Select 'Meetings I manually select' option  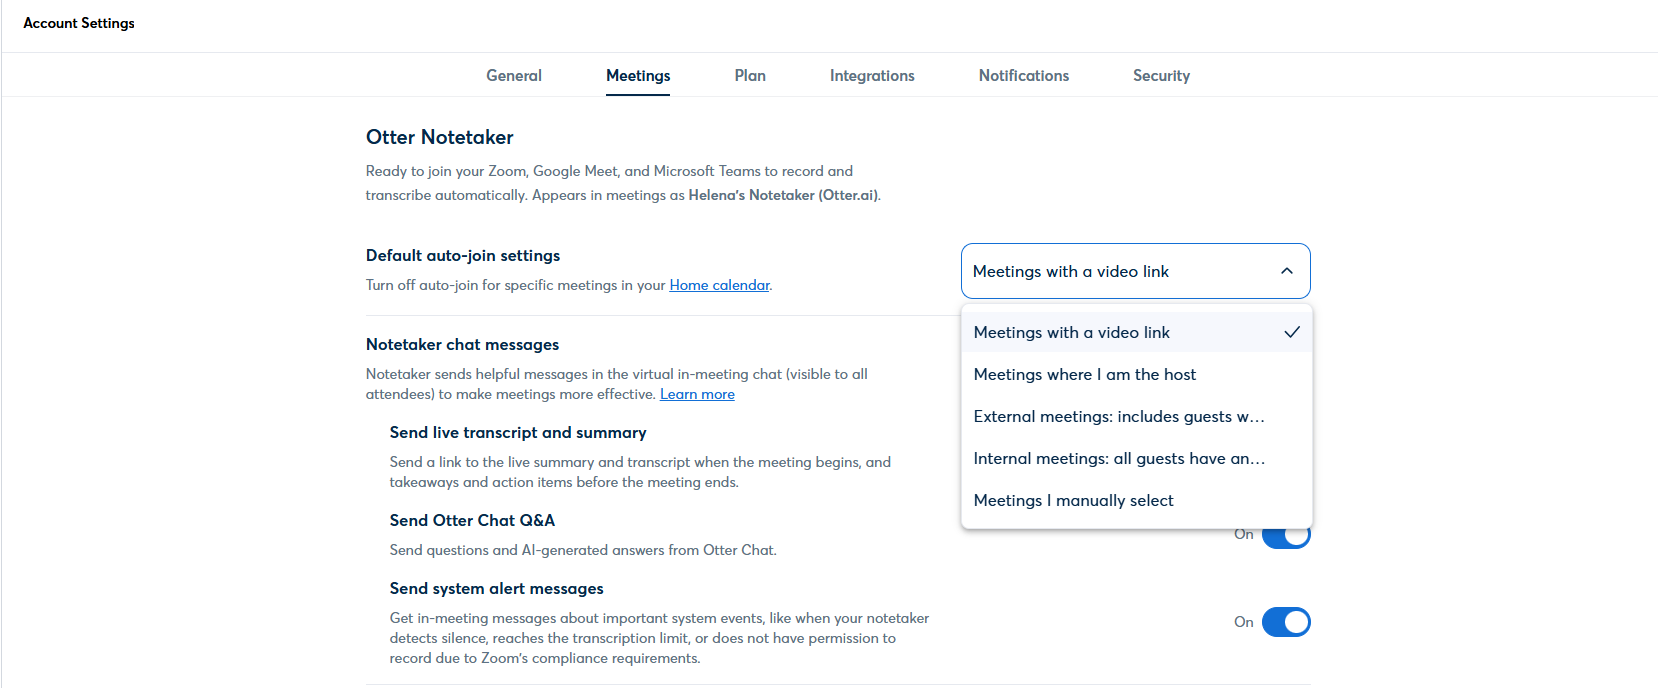1073,500
